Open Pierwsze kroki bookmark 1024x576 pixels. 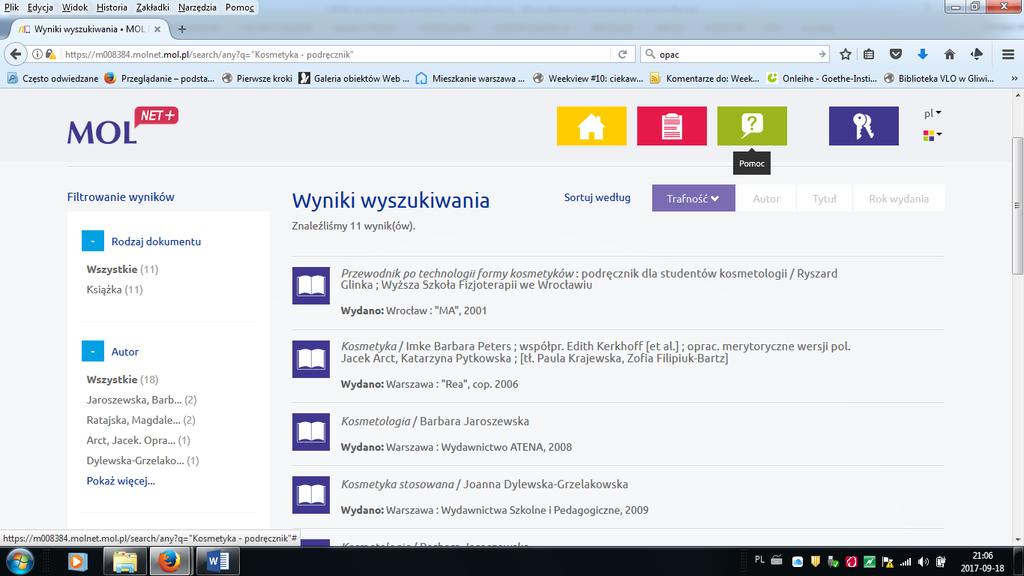click(257, 78)
